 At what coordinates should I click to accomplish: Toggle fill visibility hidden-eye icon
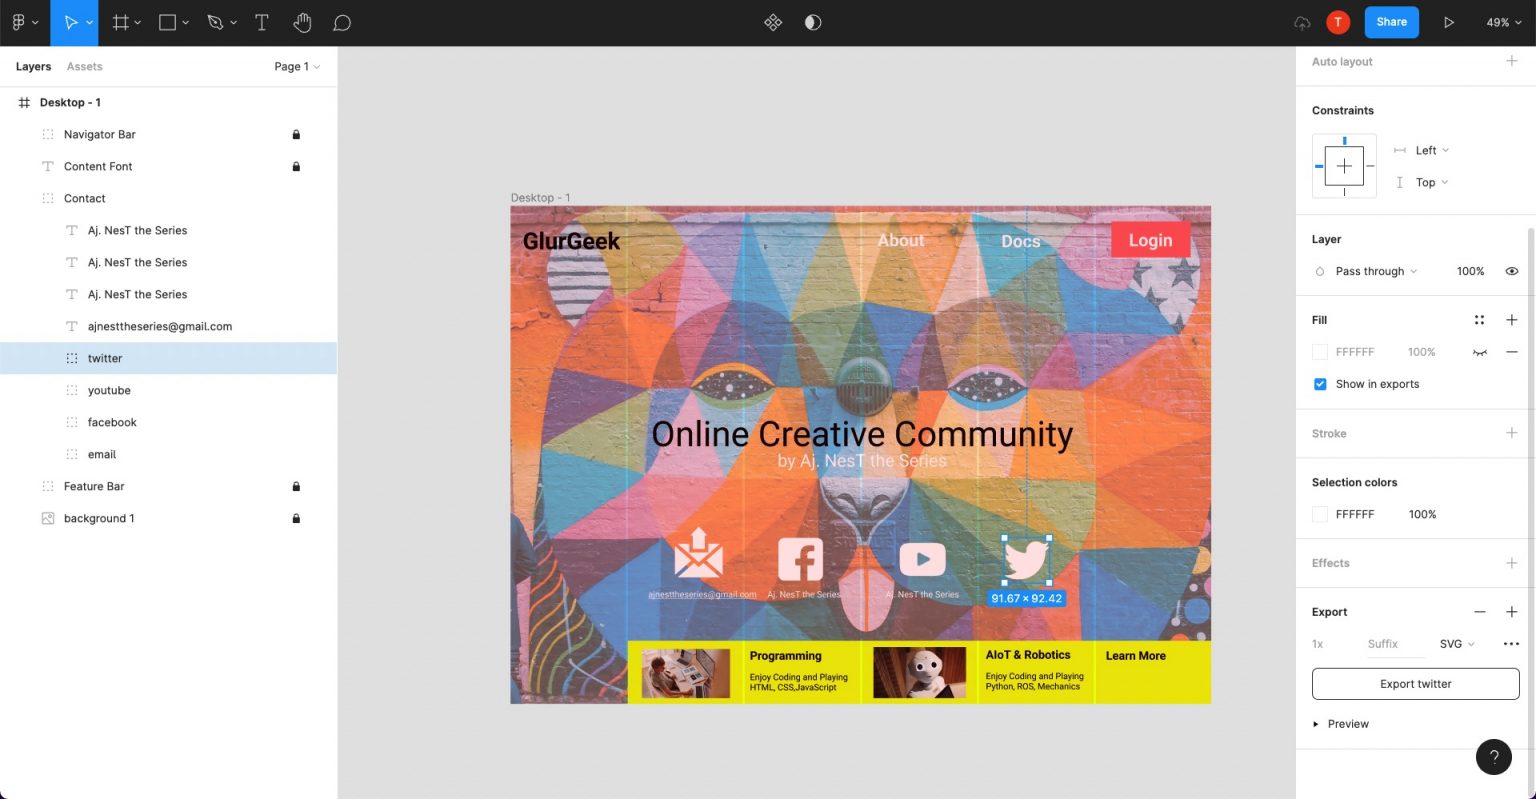click(x=1479, y=352)
